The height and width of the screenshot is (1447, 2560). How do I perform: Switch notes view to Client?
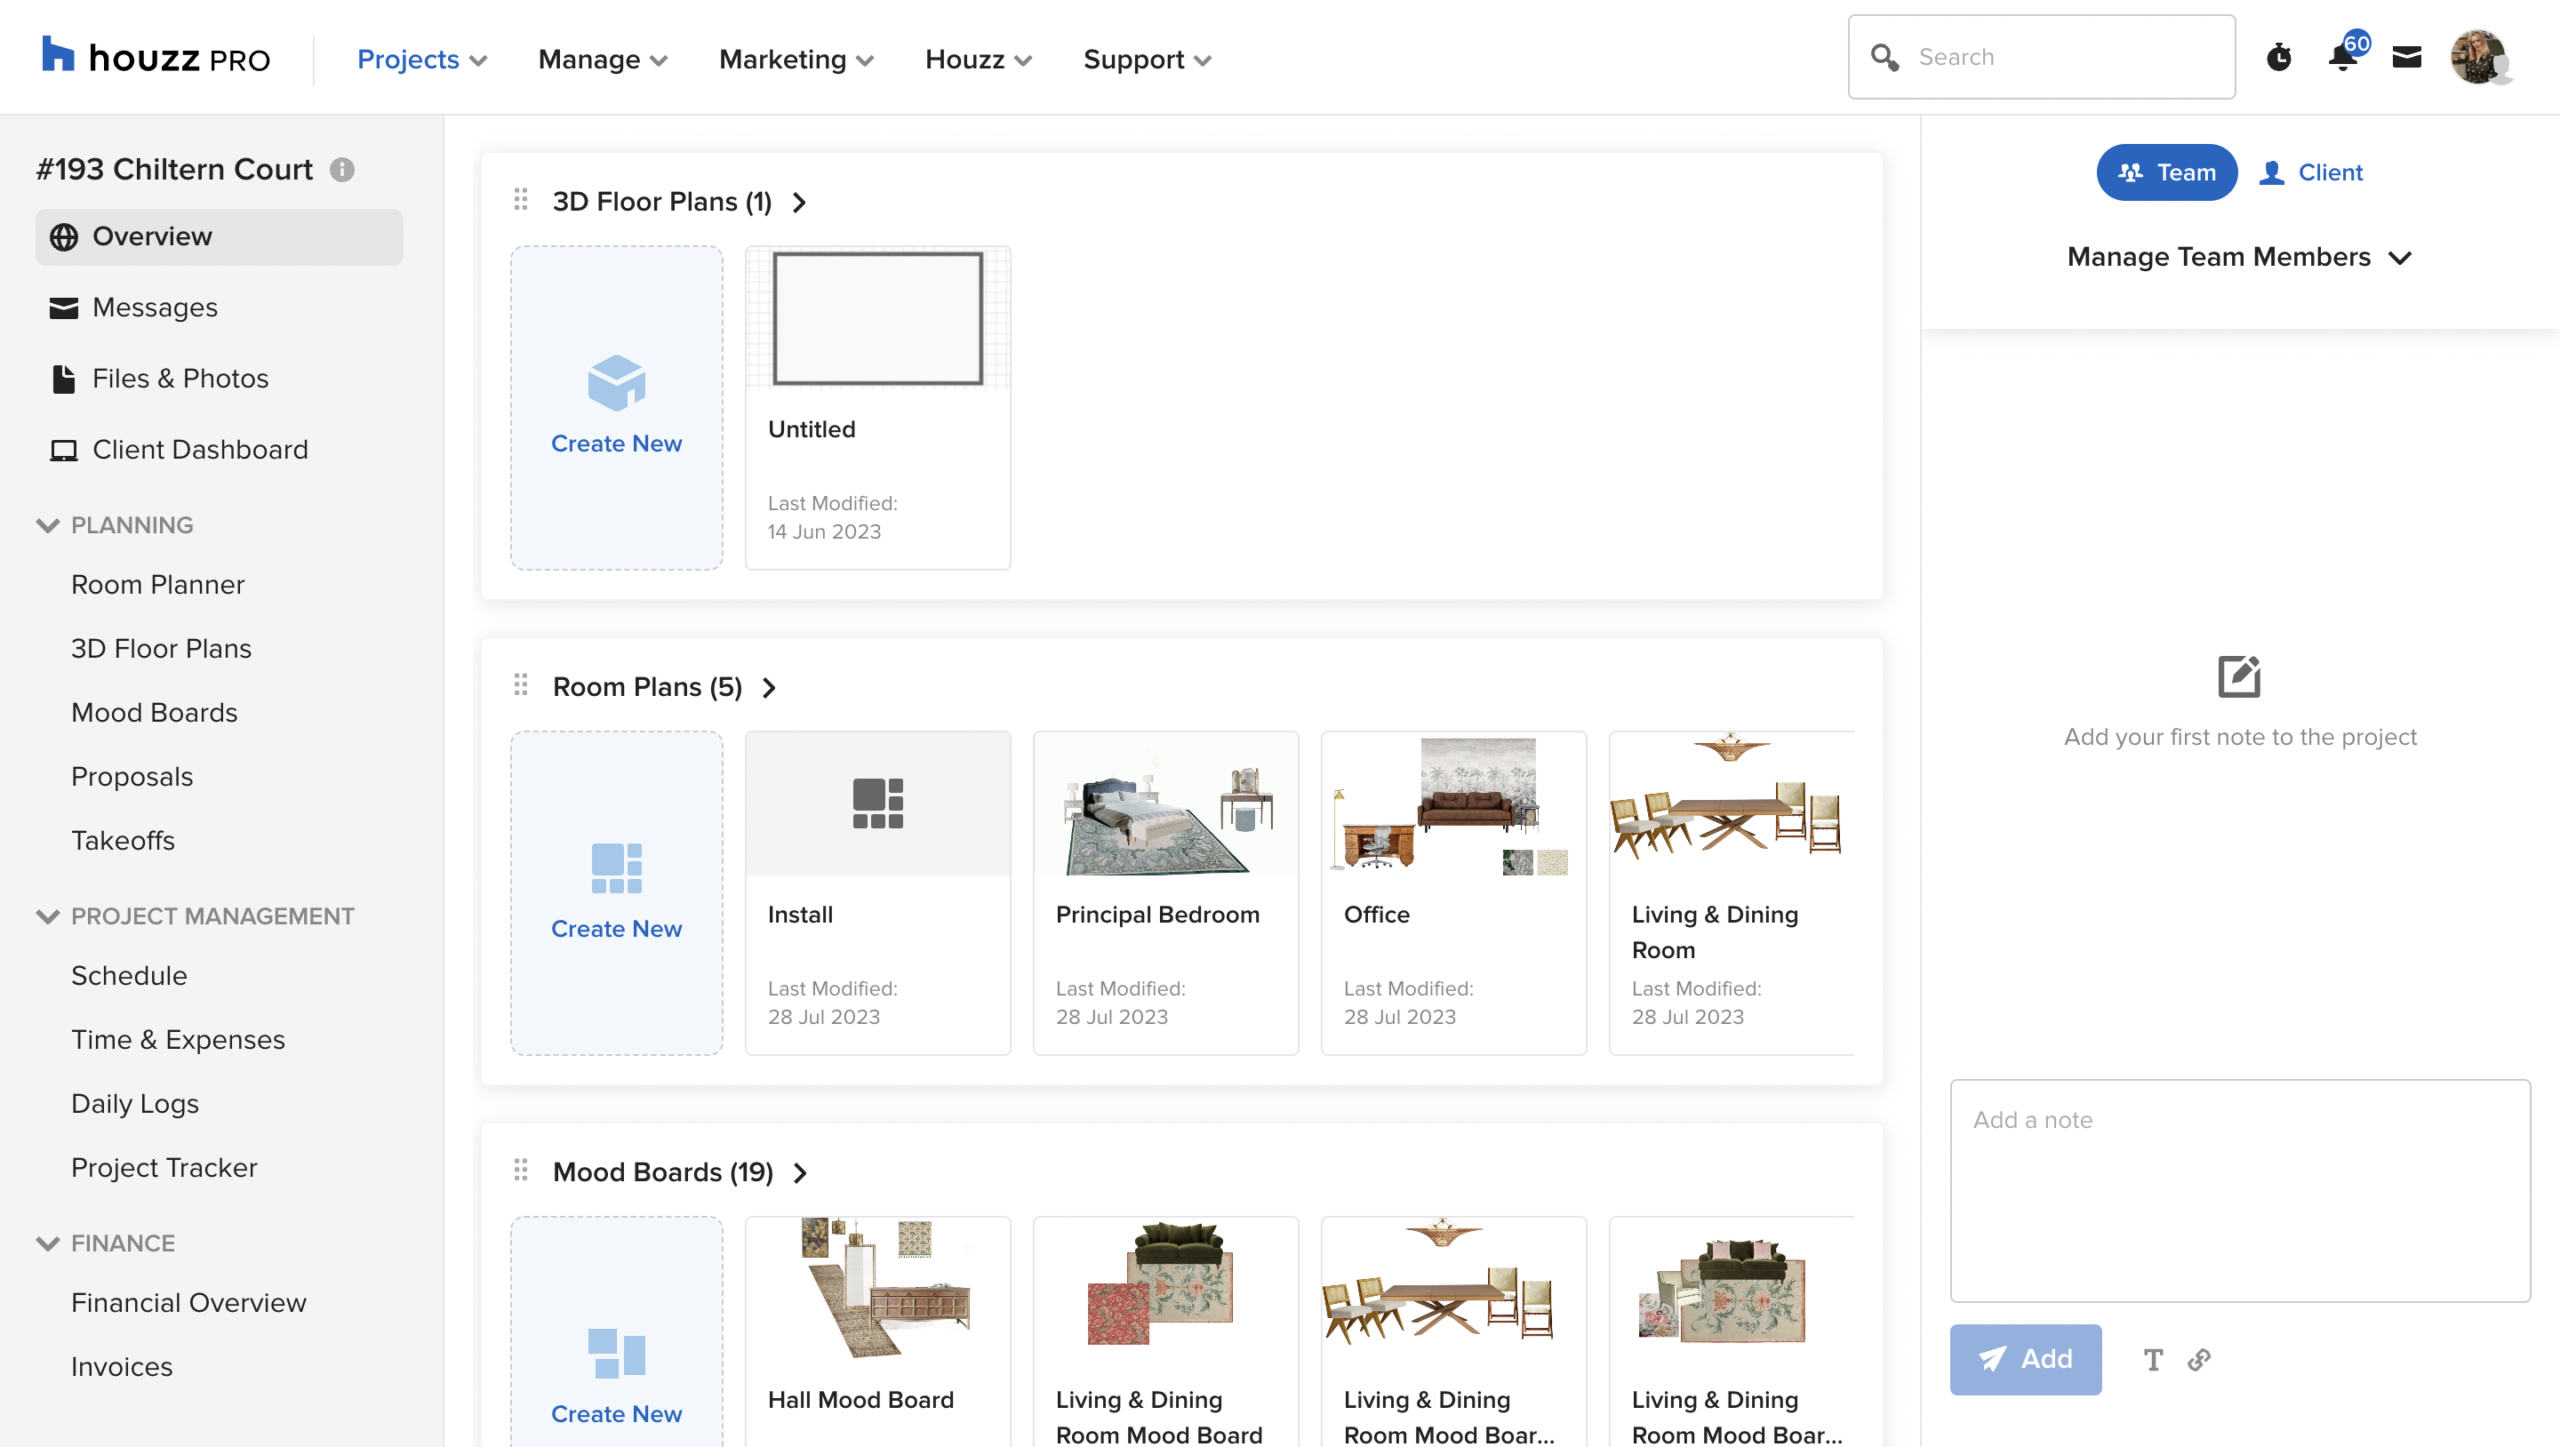point(2311,172)
